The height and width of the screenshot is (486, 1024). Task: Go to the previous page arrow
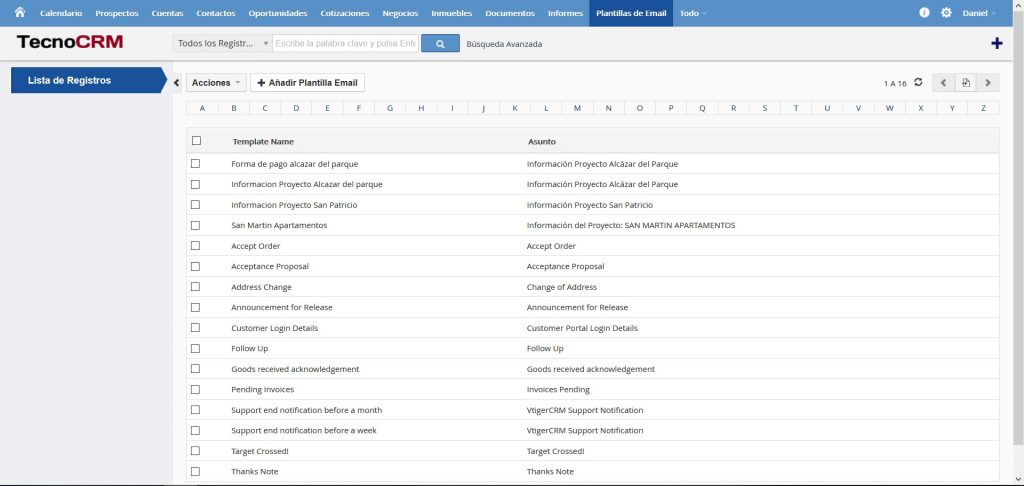pyautogui.click(x=944, y=83)
